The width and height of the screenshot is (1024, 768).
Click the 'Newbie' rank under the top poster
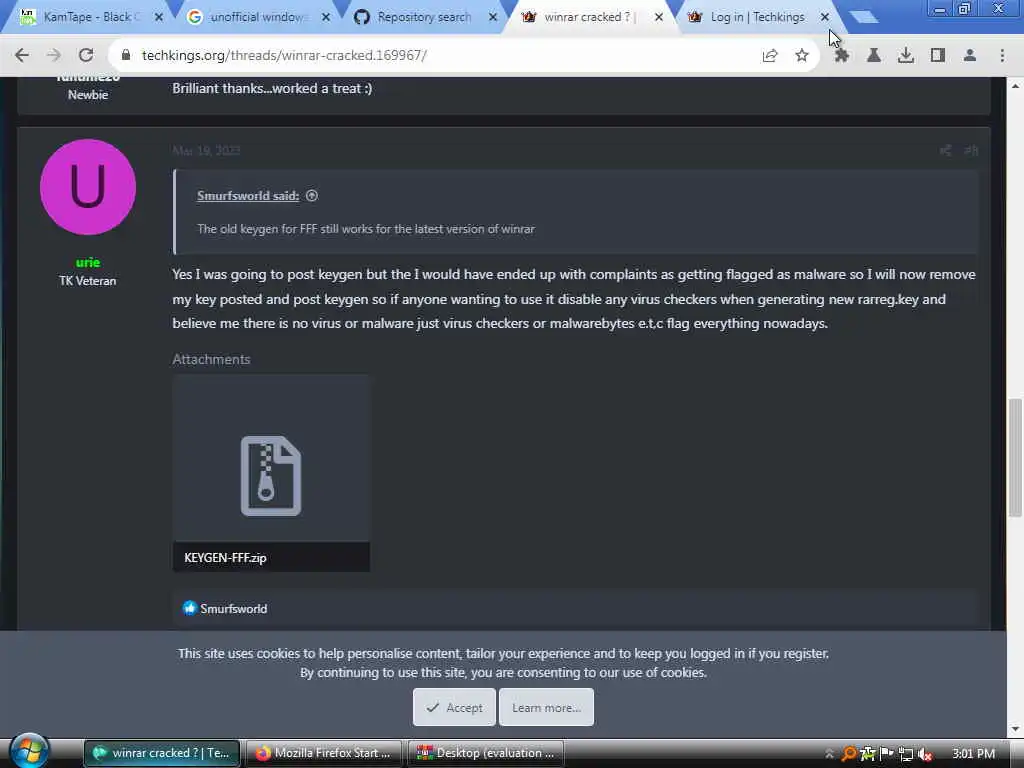tap(88, 95)
